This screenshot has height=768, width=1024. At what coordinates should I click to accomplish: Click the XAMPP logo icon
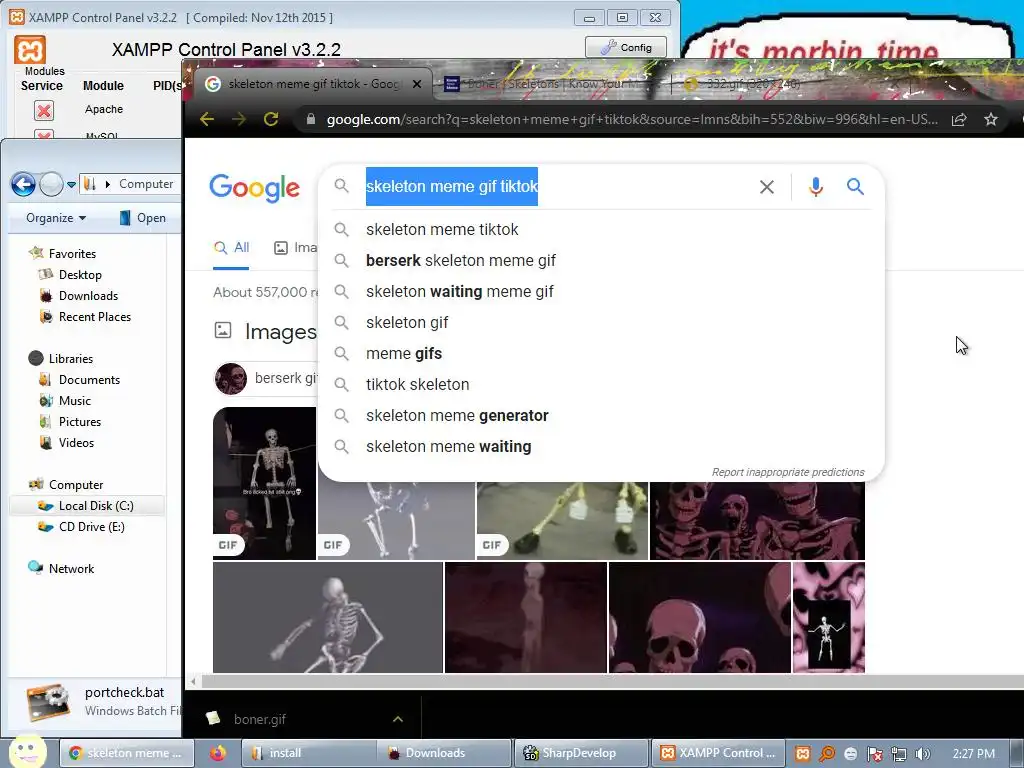(x=30, y=50)
